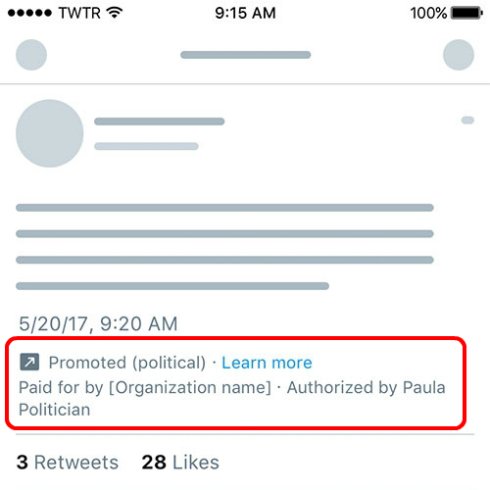Tap Authorized by Paula Politician text
Screen dimensions: 490x490
tap(232, 398)
